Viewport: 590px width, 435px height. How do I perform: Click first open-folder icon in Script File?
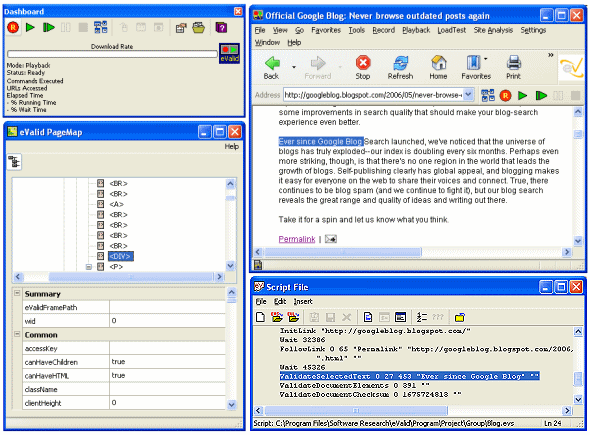click(x=277, y=317)
